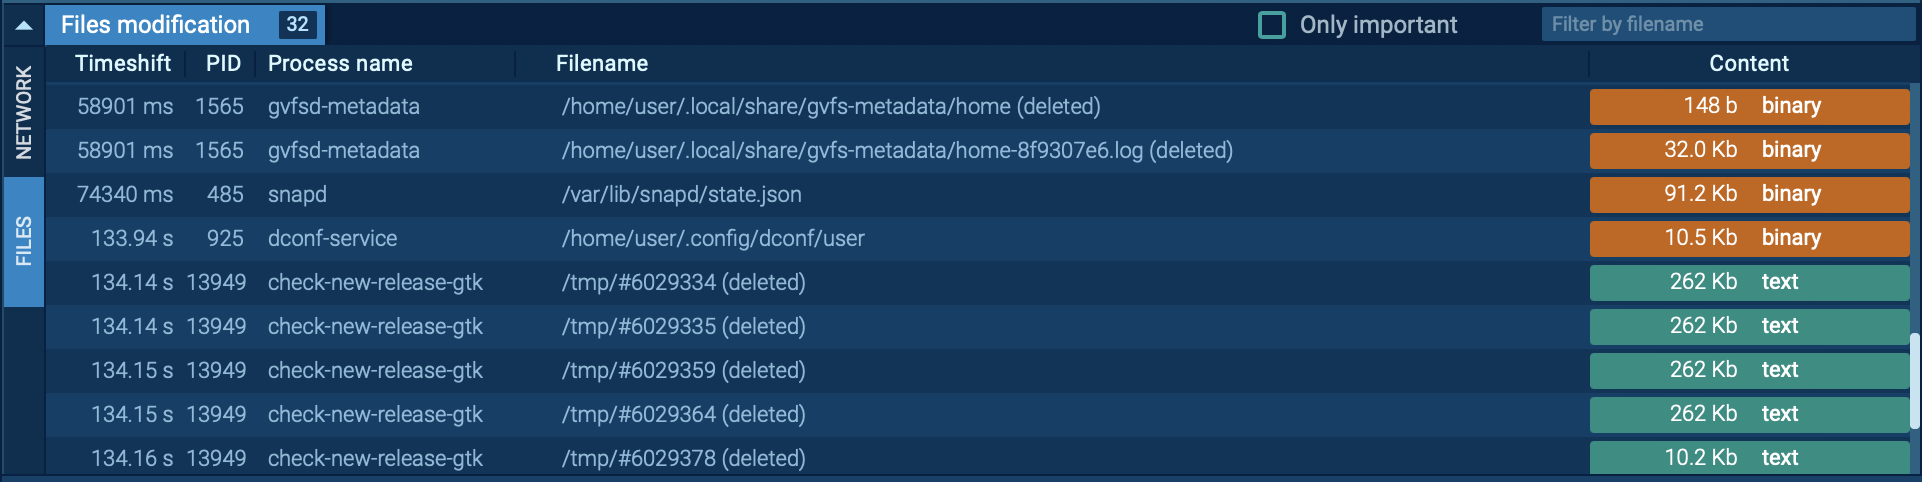Click the PID column header
The height and width of the screenshot is (482, 1922).
(223, 64)
